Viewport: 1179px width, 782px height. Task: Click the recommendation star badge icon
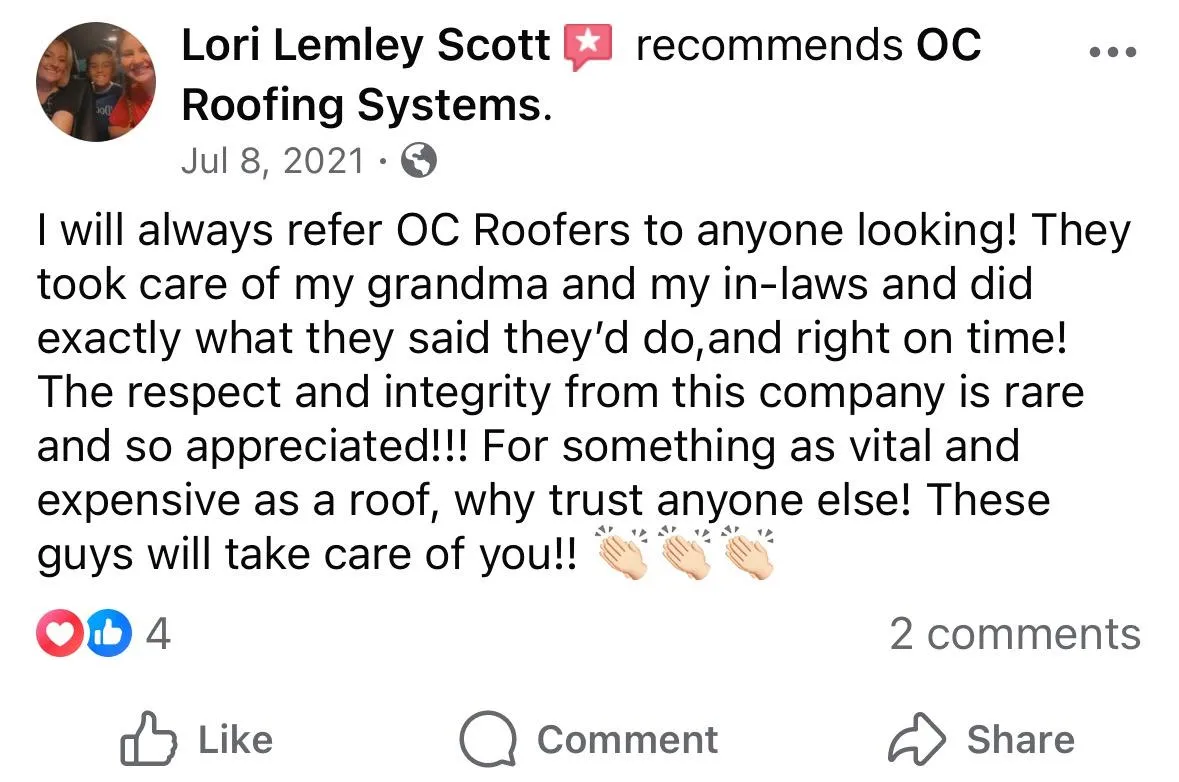pos(589,47)
